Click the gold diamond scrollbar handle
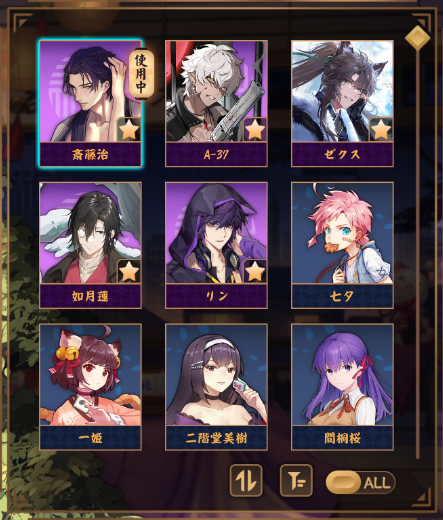This screenshot has height=520, width=443. pos(418,38)
